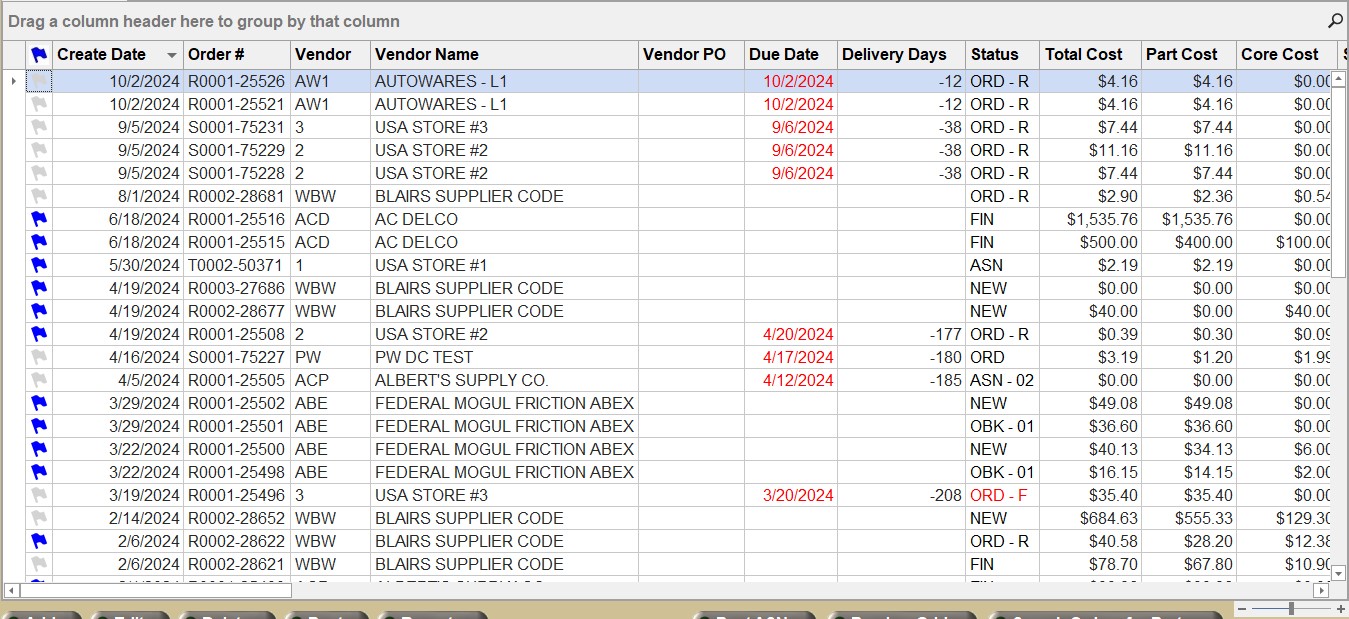This screenshot has height=619, width=1349.
Task: Click the zoom slider handle
Action: click(x=1292, y=608)
